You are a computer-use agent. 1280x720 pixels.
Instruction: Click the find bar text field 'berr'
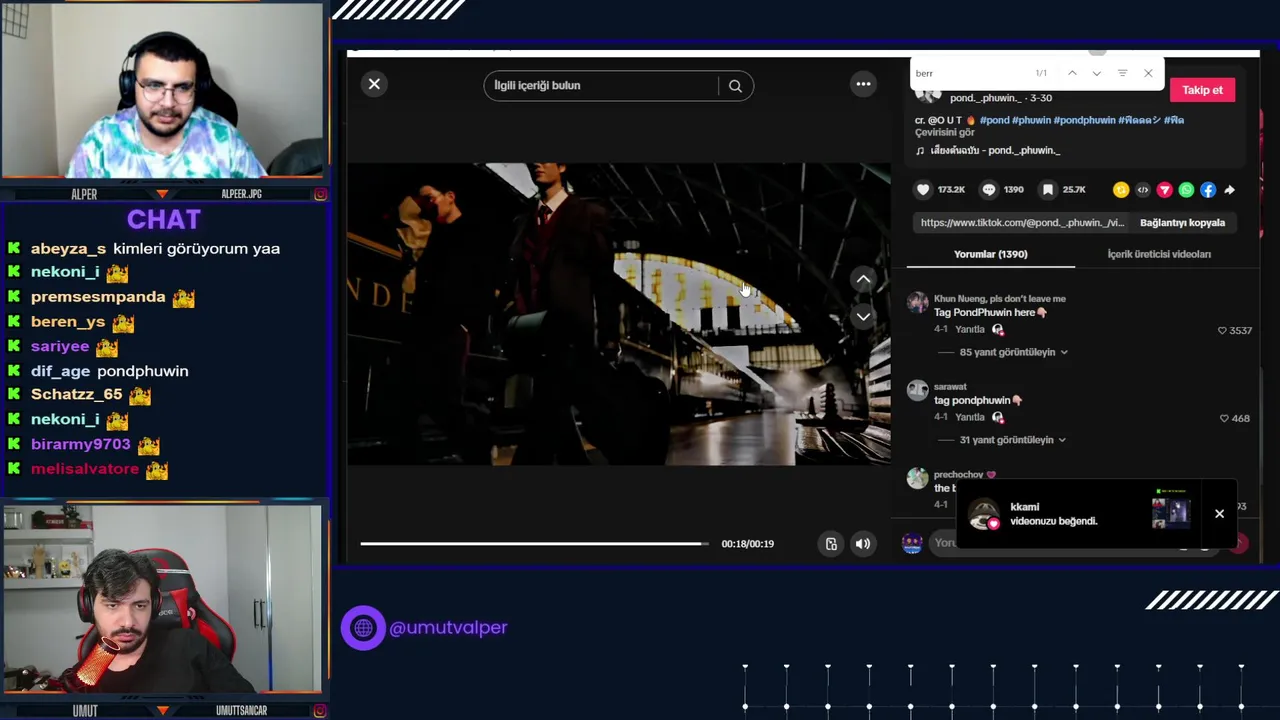click(970, 73)
